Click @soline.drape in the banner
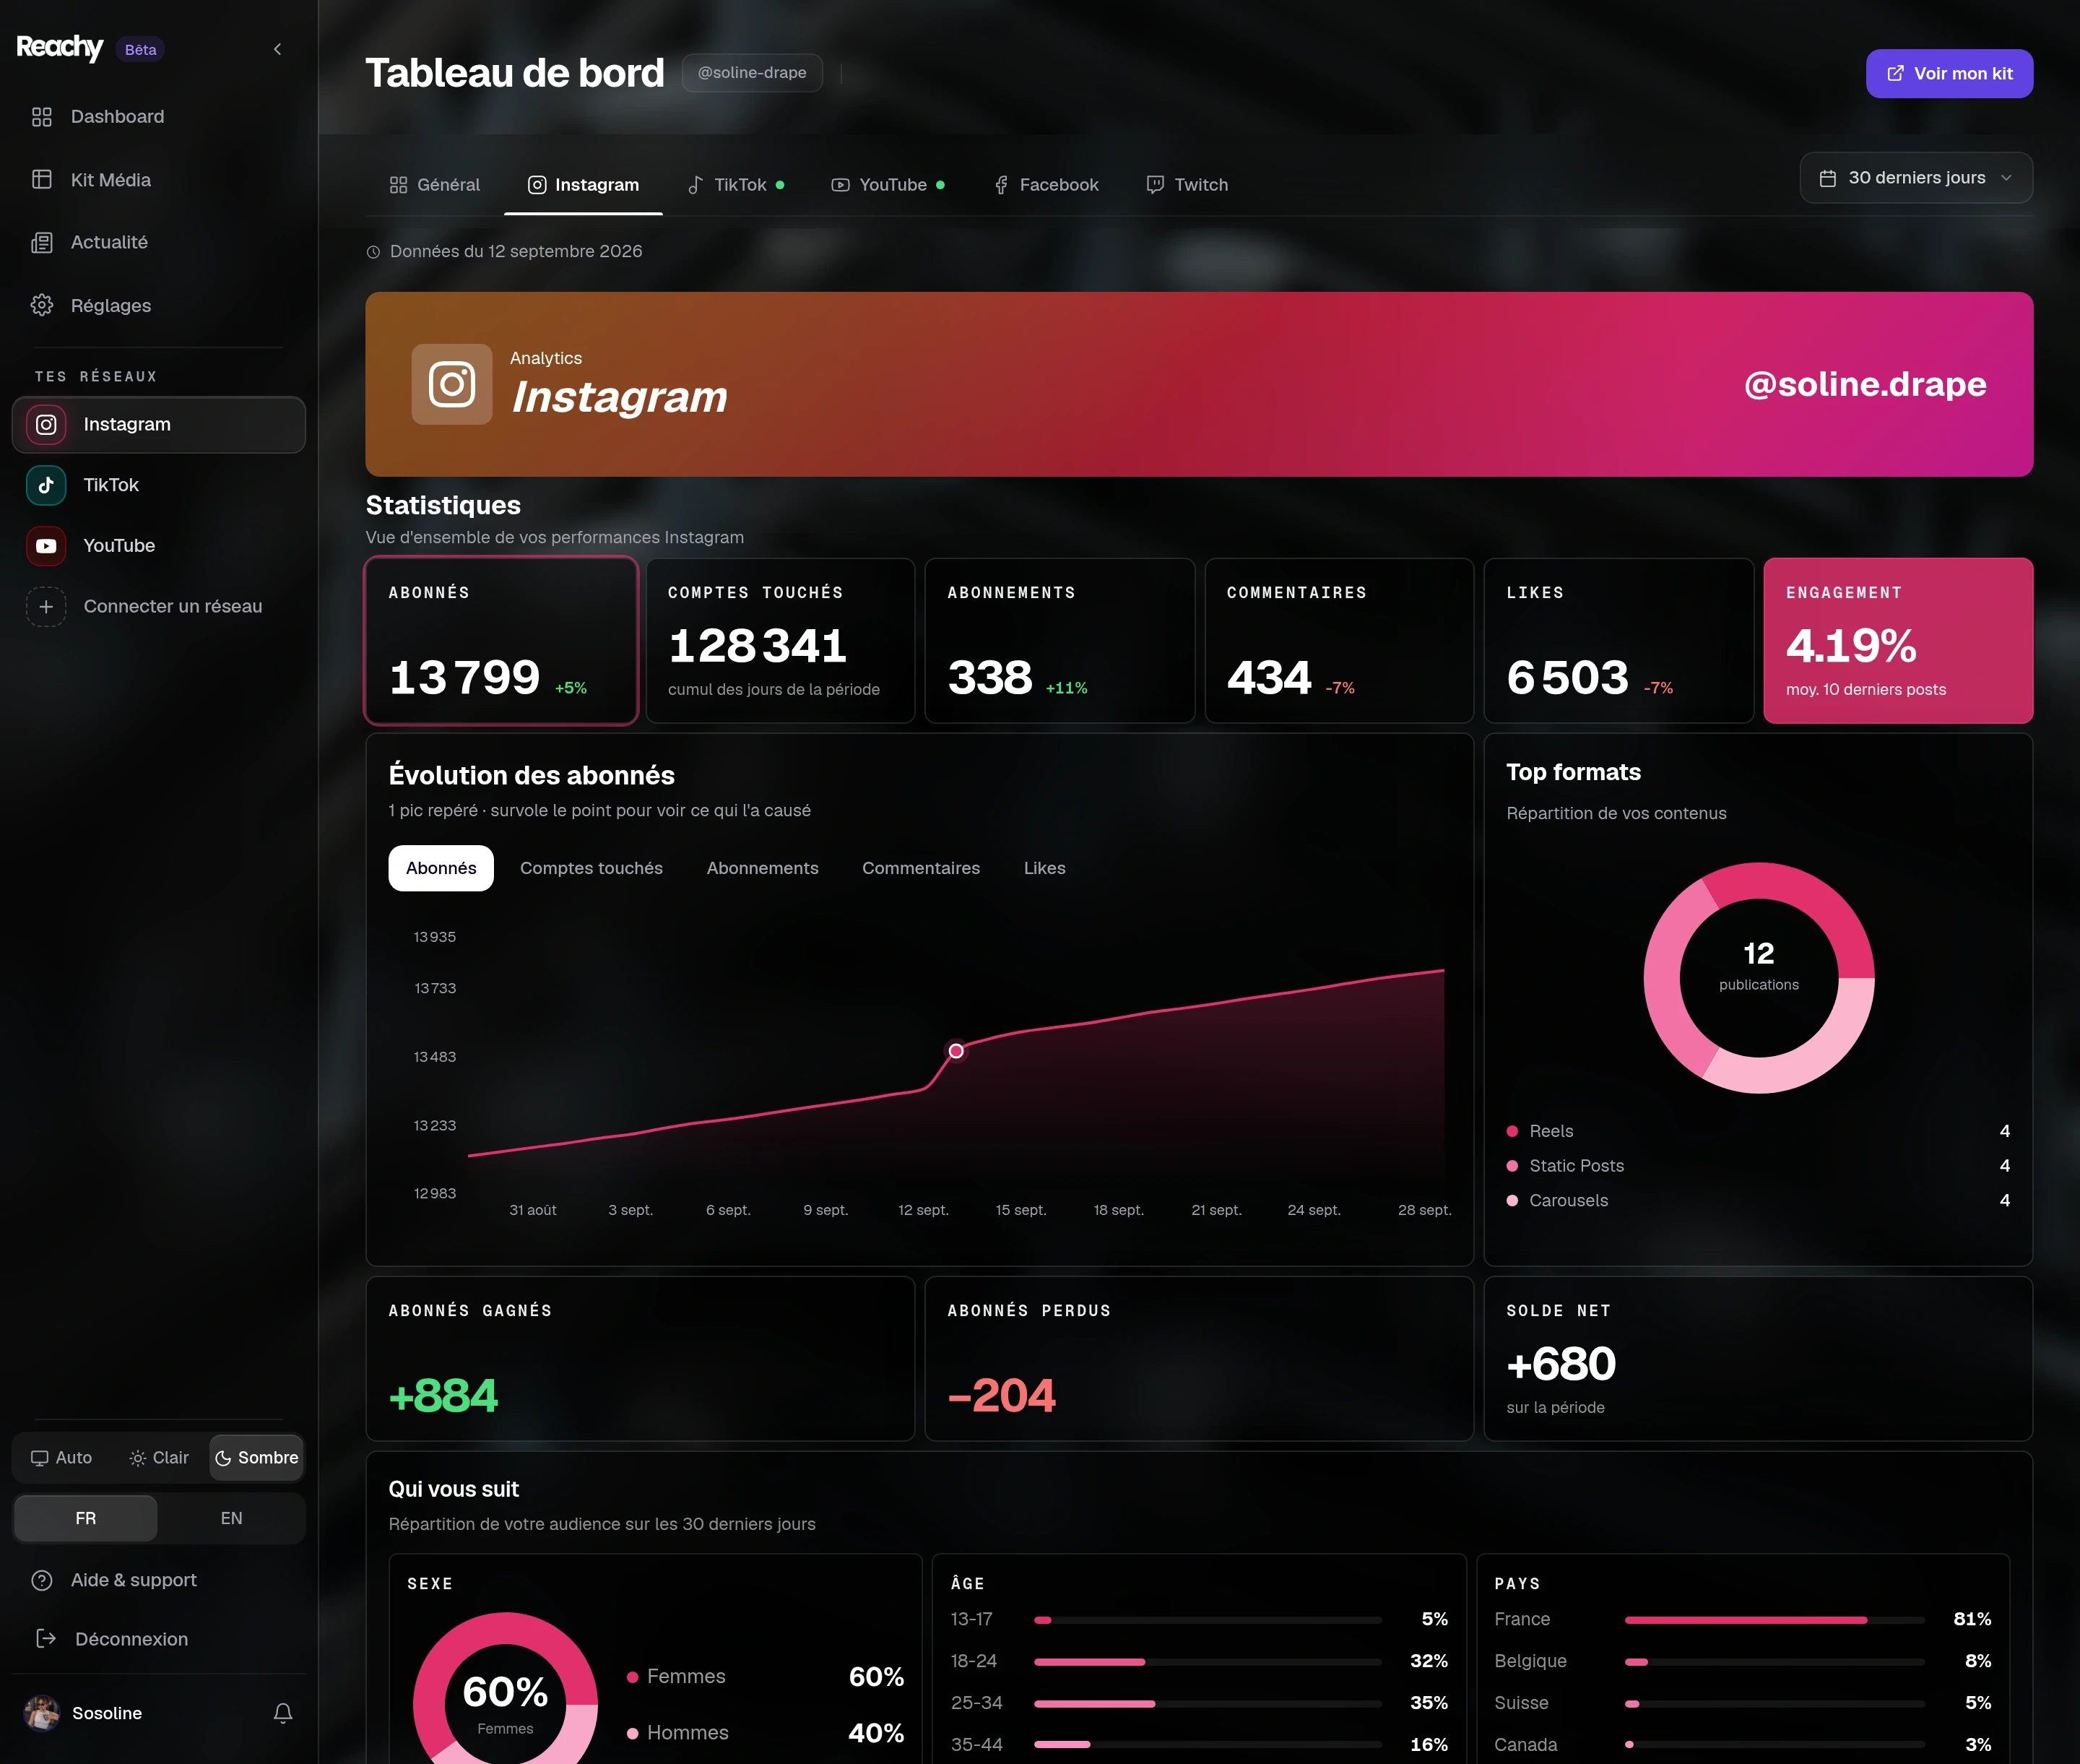 [1865, 384]
